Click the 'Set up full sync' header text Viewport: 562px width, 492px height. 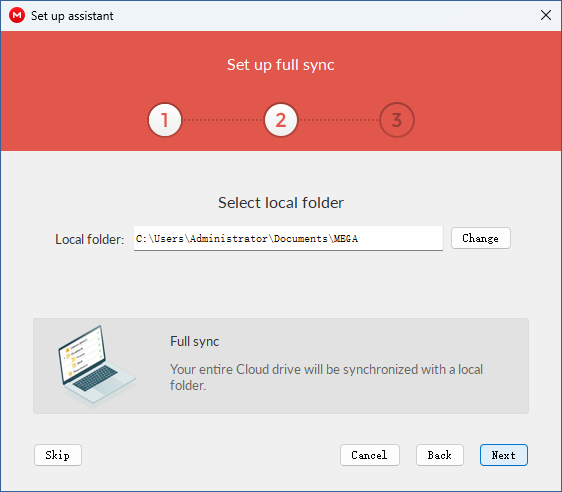pos(281,65)
